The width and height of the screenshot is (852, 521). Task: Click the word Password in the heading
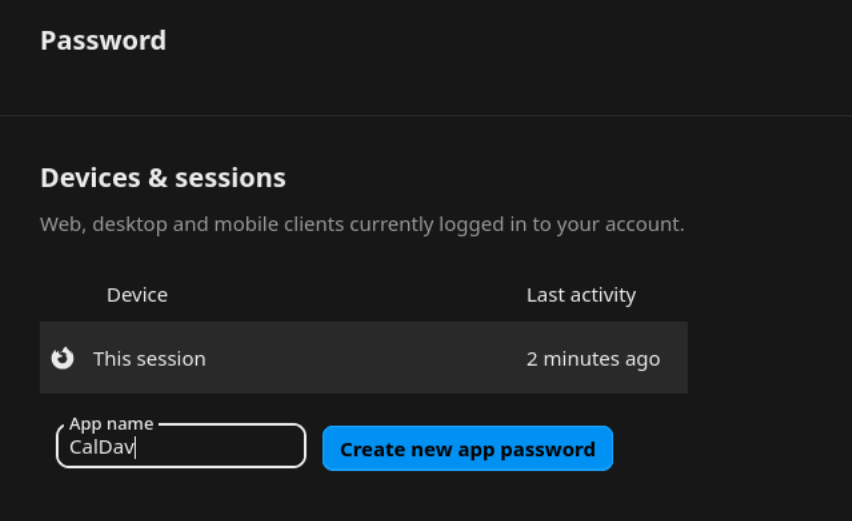[103, 41]
